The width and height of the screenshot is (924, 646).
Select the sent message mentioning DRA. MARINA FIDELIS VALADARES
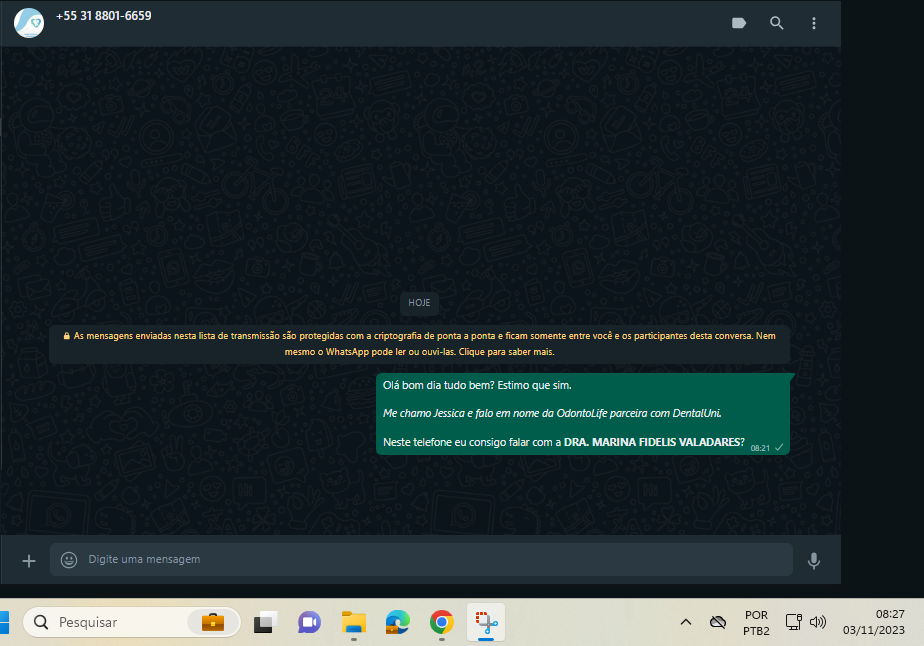(x=583, y=414)
